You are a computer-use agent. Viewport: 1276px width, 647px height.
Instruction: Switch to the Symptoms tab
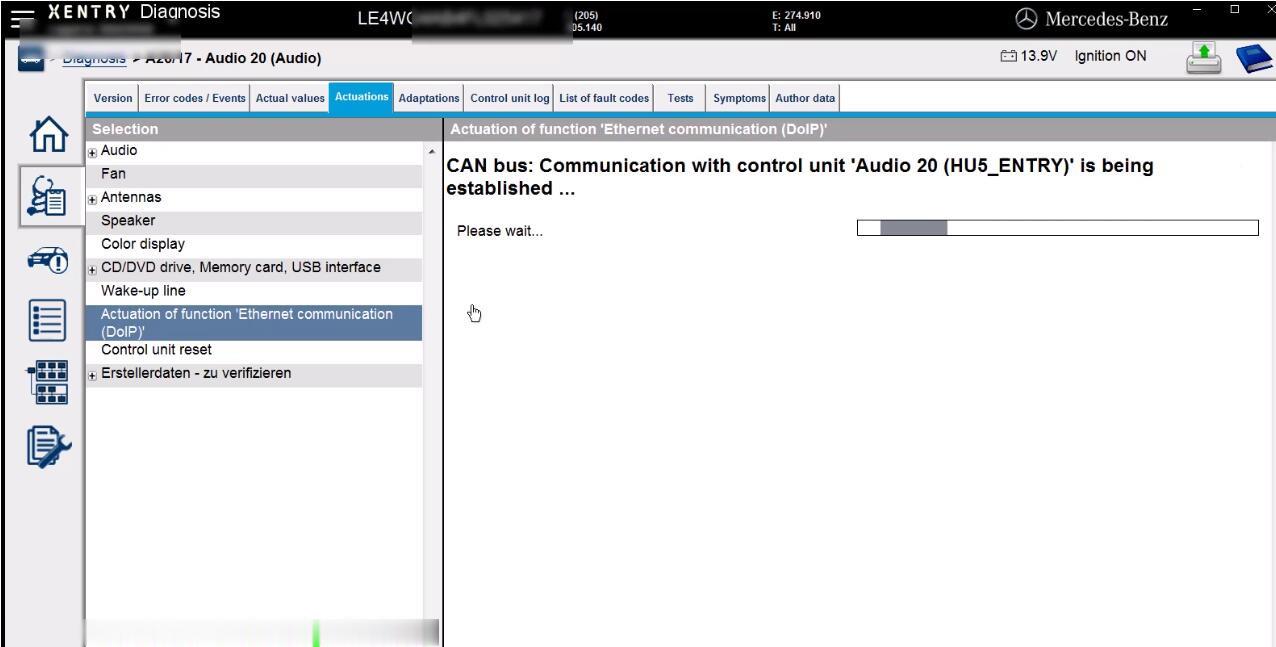click(739, 98)
